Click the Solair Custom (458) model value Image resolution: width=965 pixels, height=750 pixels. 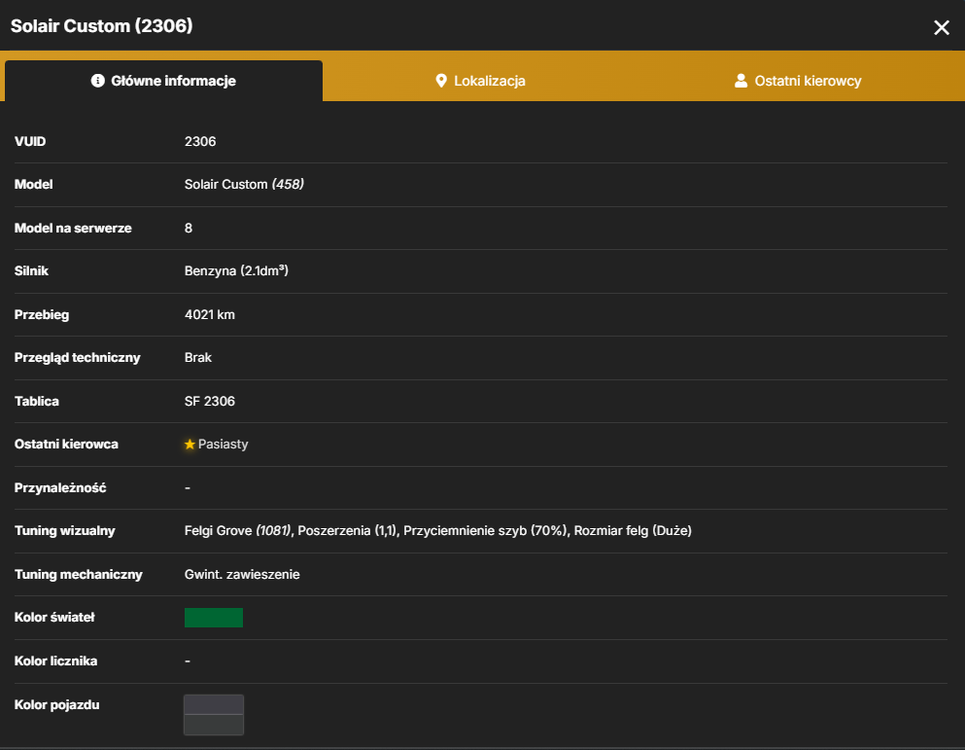(244, 185)
